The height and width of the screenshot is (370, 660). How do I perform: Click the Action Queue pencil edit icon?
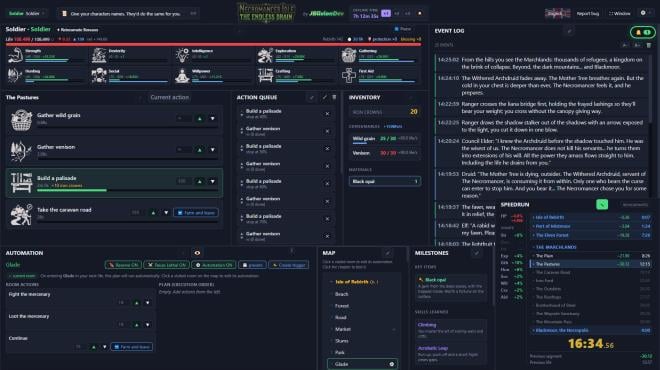click(x=325, y=97)
